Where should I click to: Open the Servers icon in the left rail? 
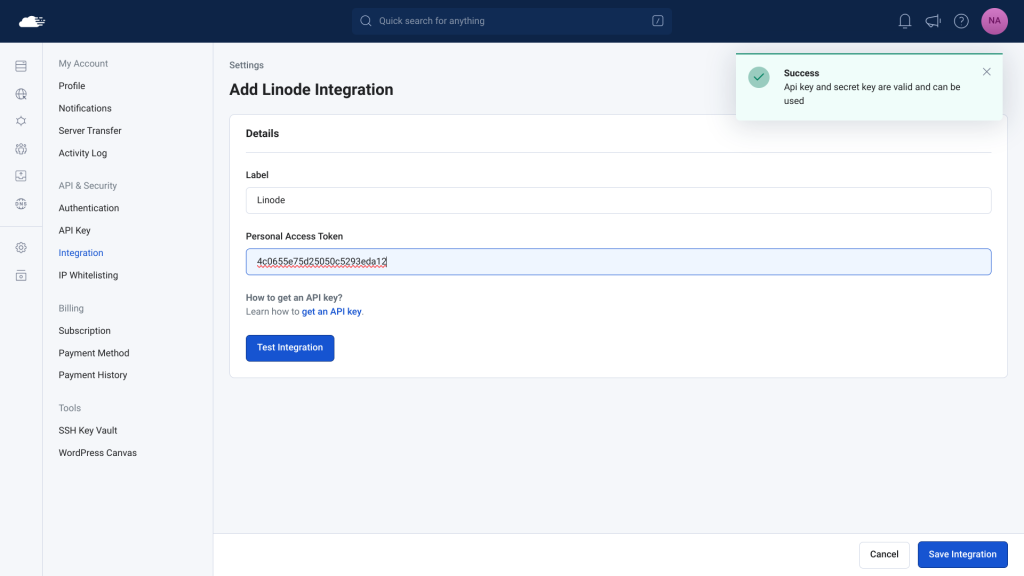pyautogui.click(x=21, y=66)
